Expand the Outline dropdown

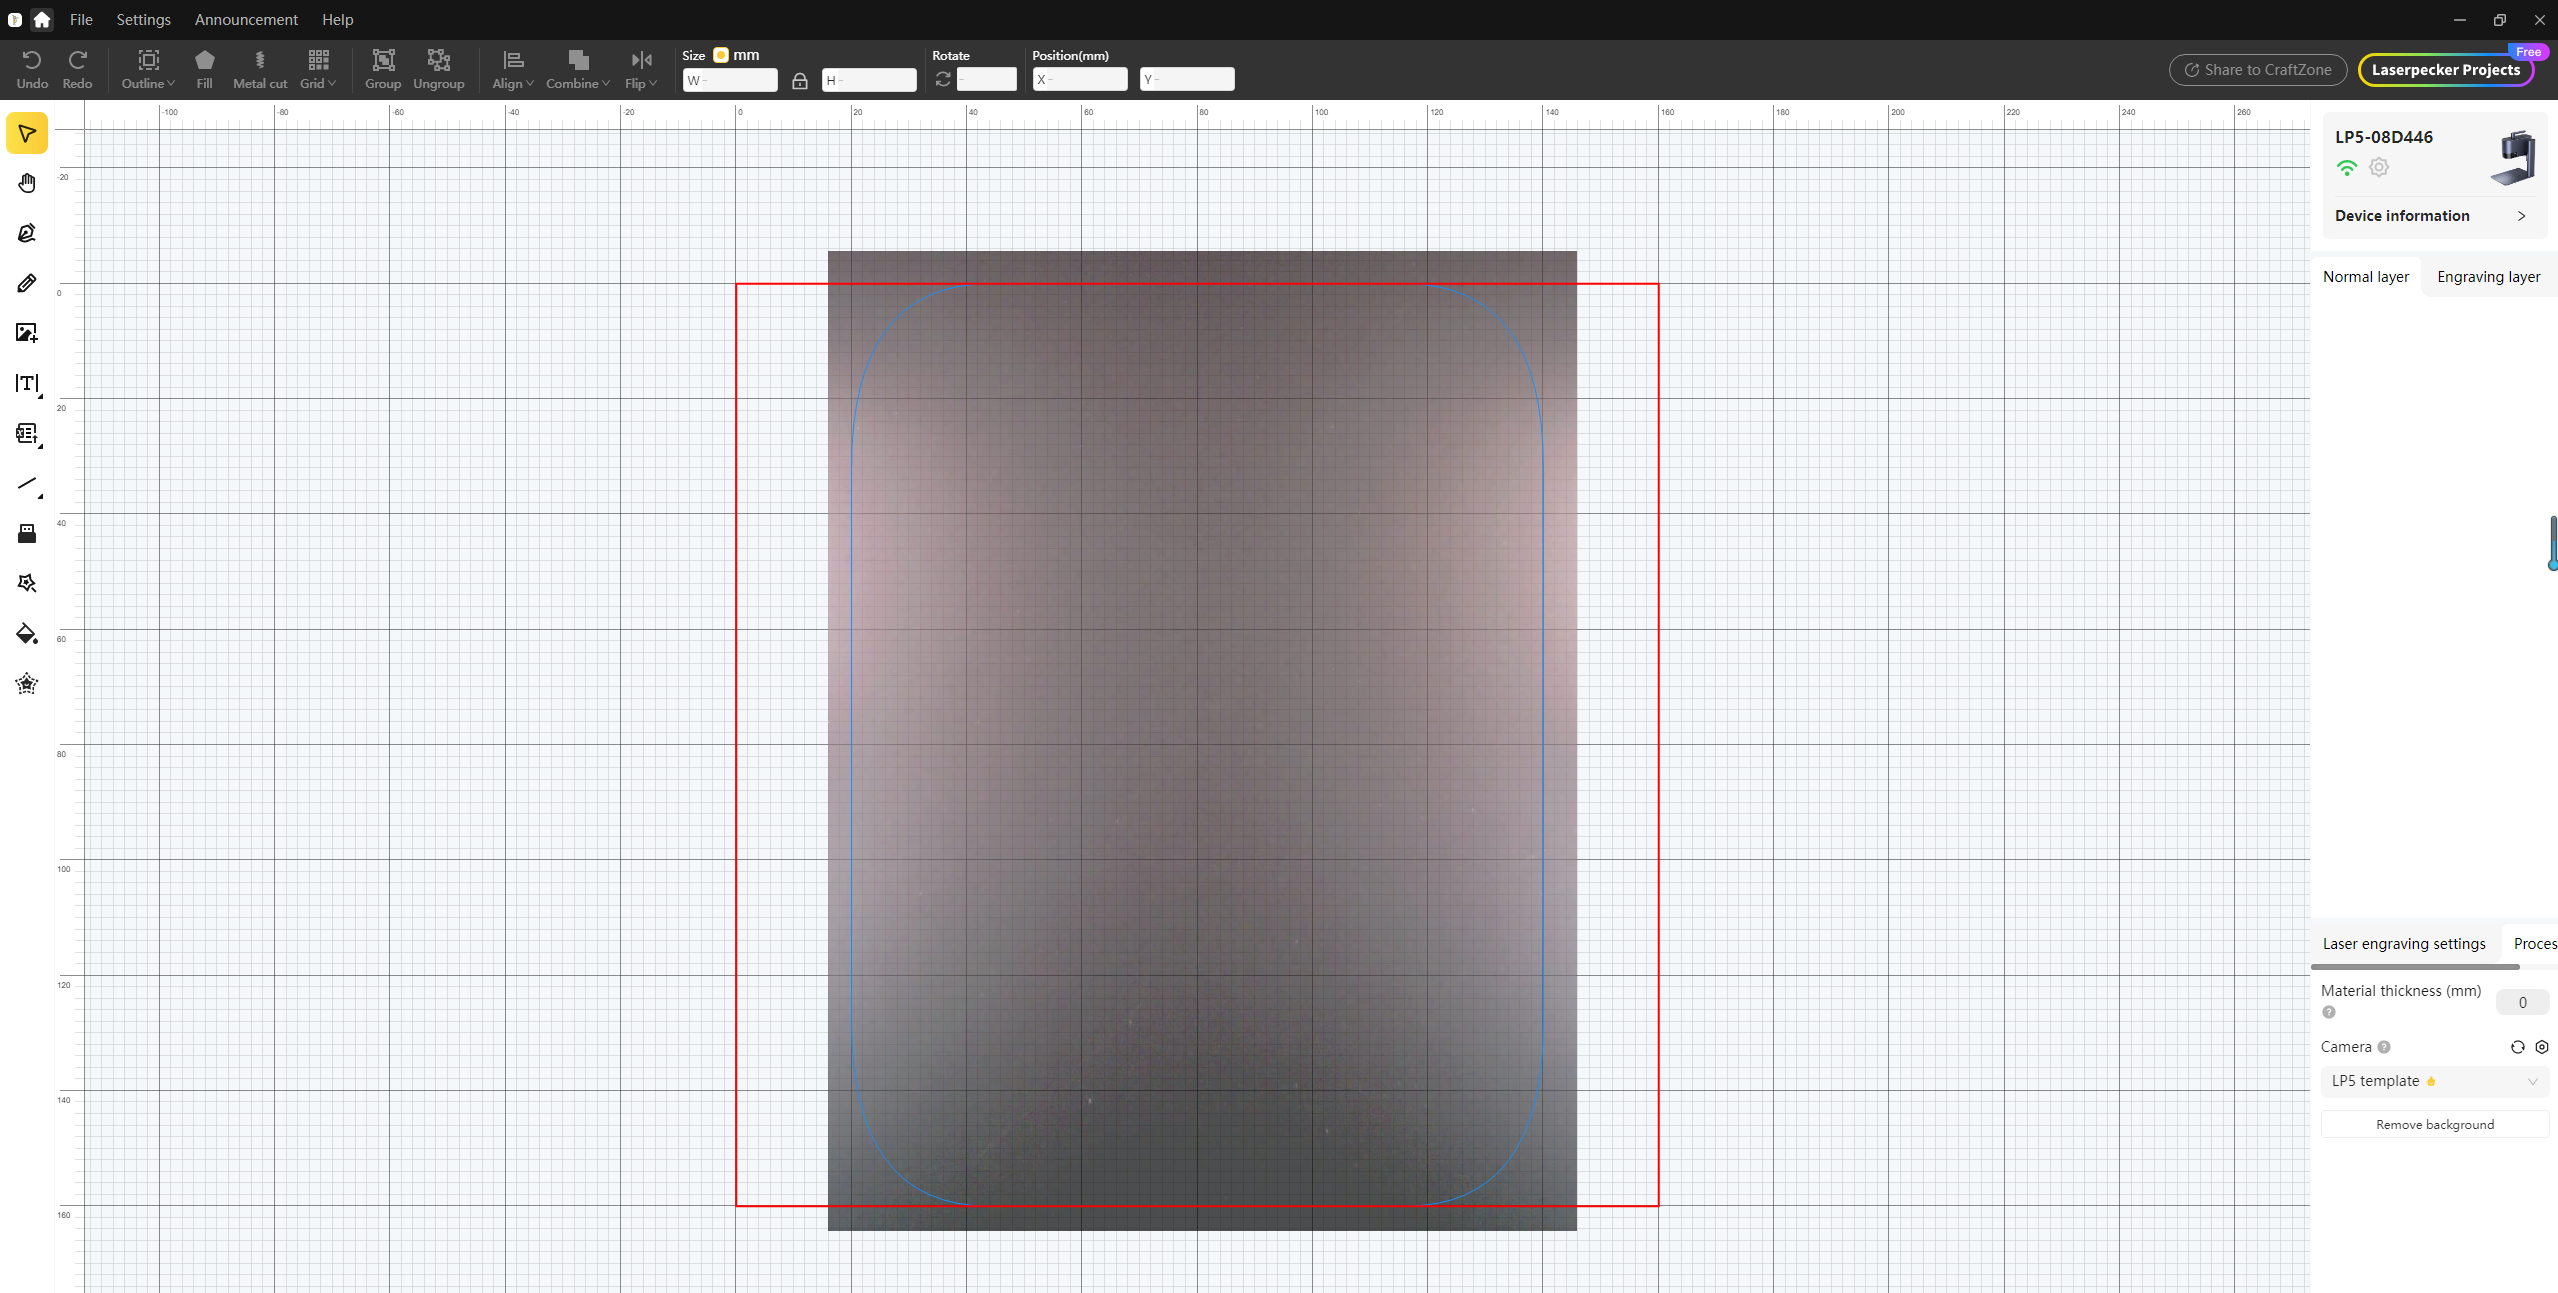(148, 69)
